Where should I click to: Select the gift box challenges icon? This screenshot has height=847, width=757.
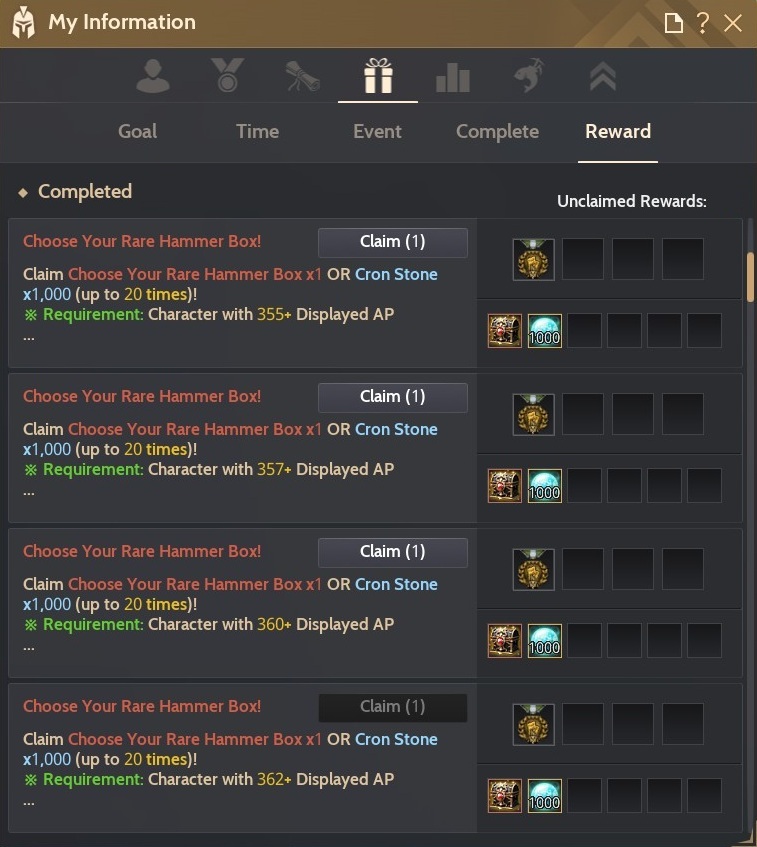[x=378, y=76]
